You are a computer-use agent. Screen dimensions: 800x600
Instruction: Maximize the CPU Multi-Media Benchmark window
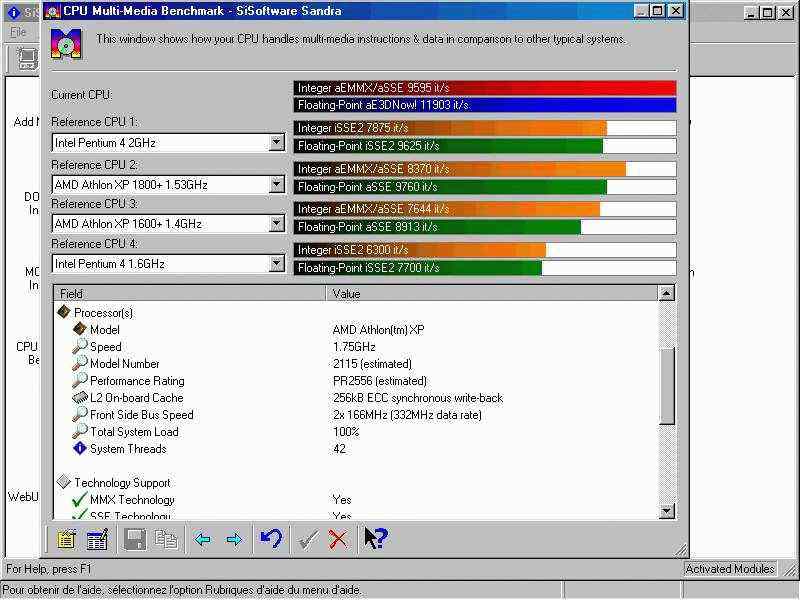(x=658, y=10)
